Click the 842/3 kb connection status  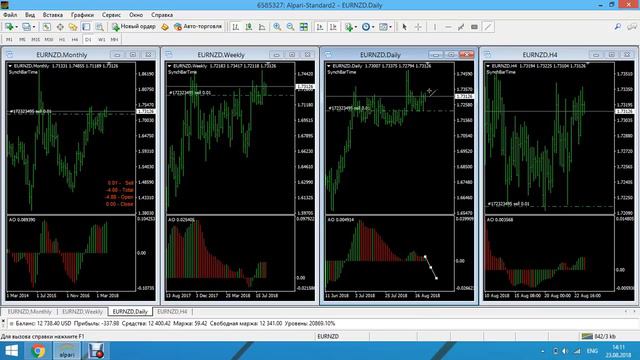[x=599, y=336]
